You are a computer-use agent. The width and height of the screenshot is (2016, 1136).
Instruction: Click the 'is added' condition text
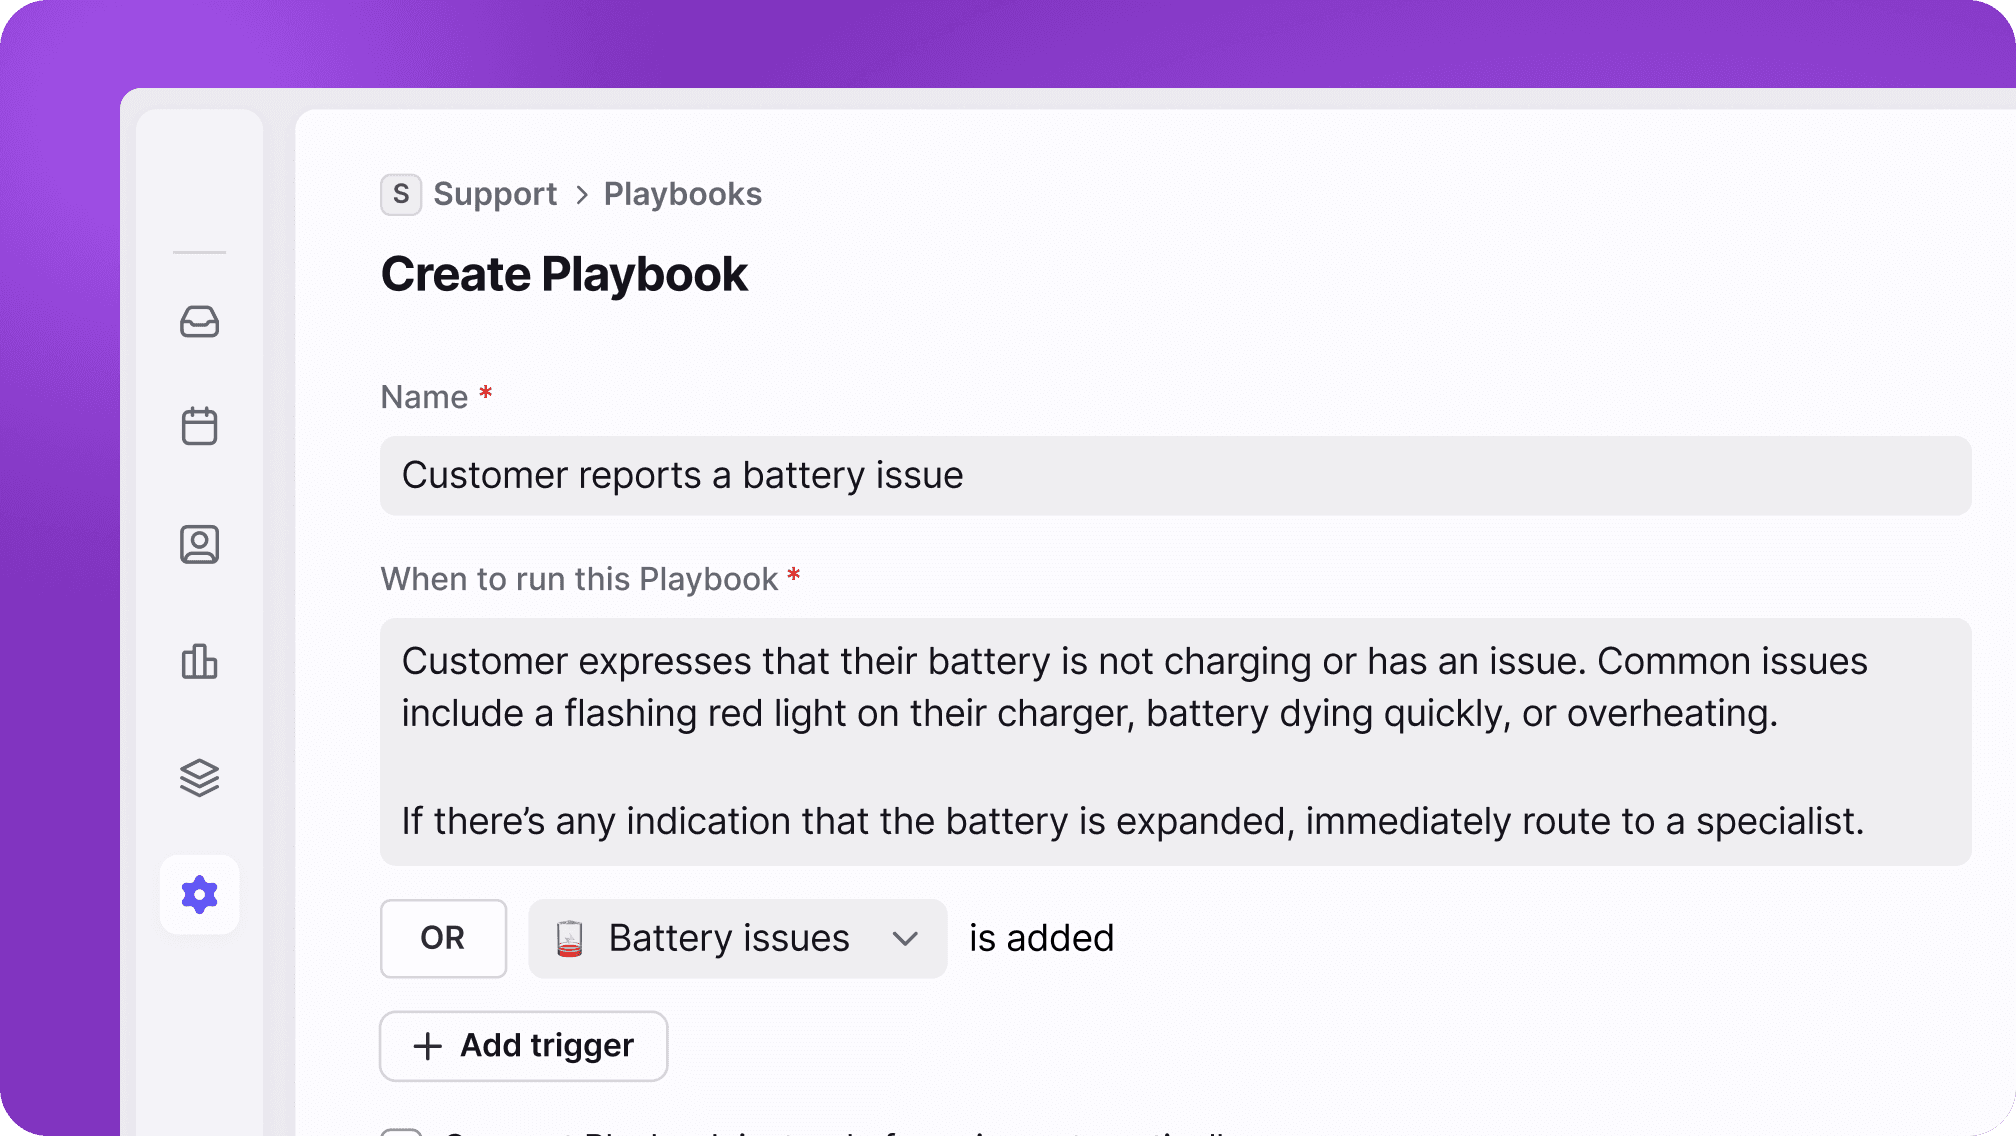click(x=1041, y=939)
